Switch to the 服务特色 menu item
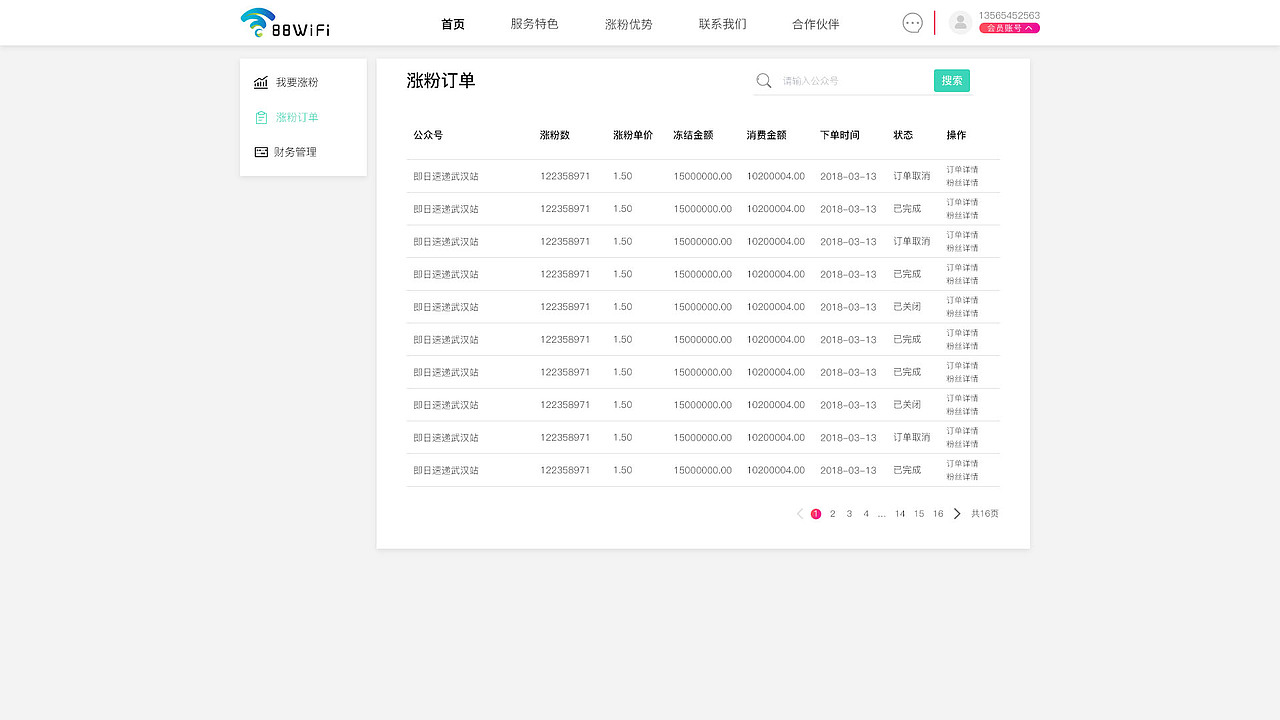 pyautogui.click(x=535, y=23)
